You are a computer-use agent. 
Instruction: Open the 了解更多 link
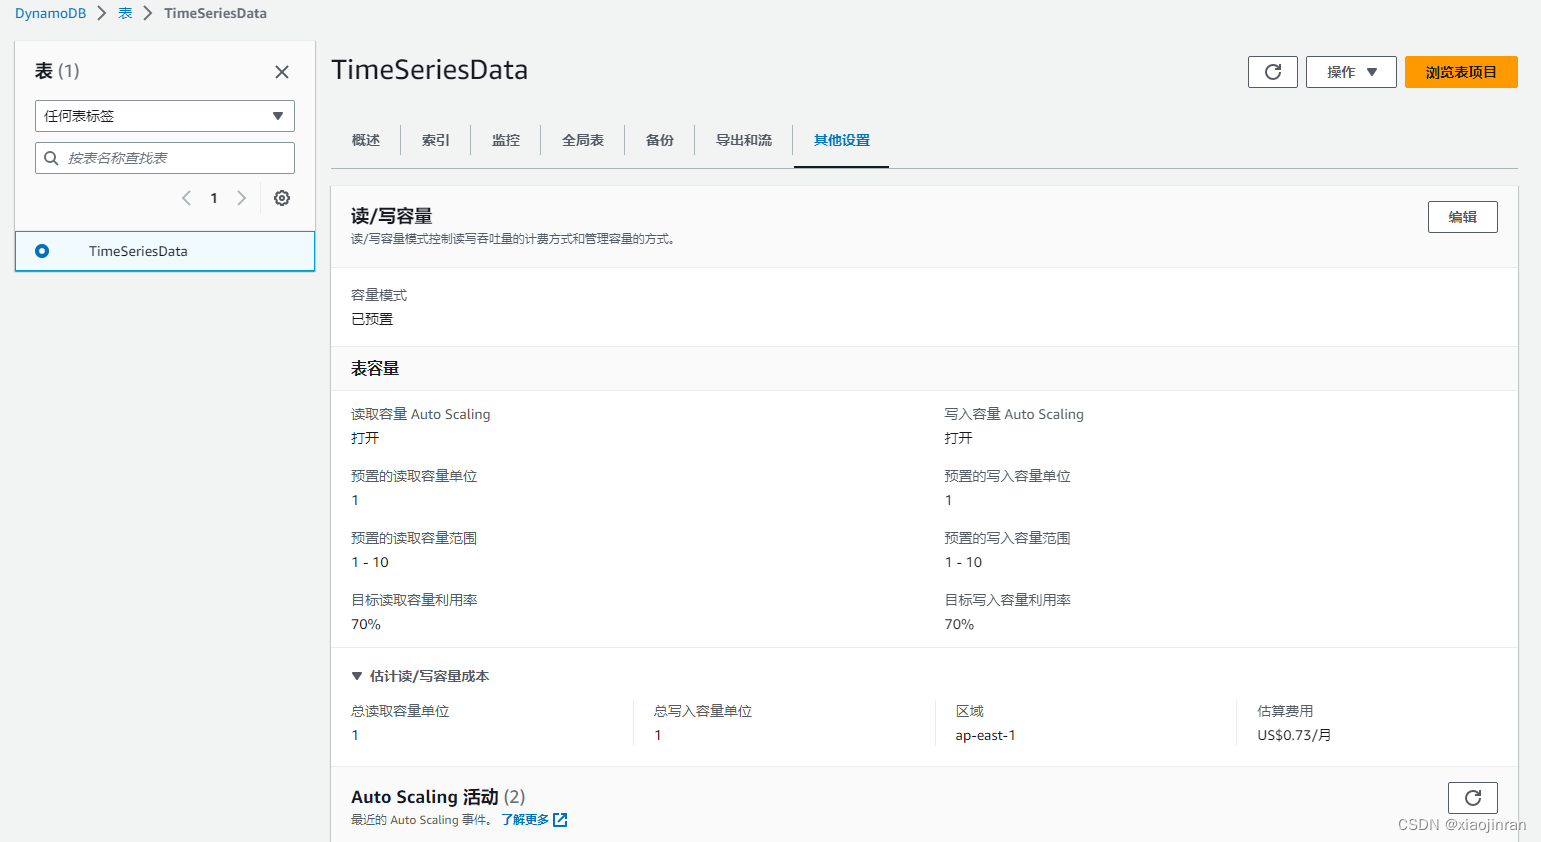525,820
